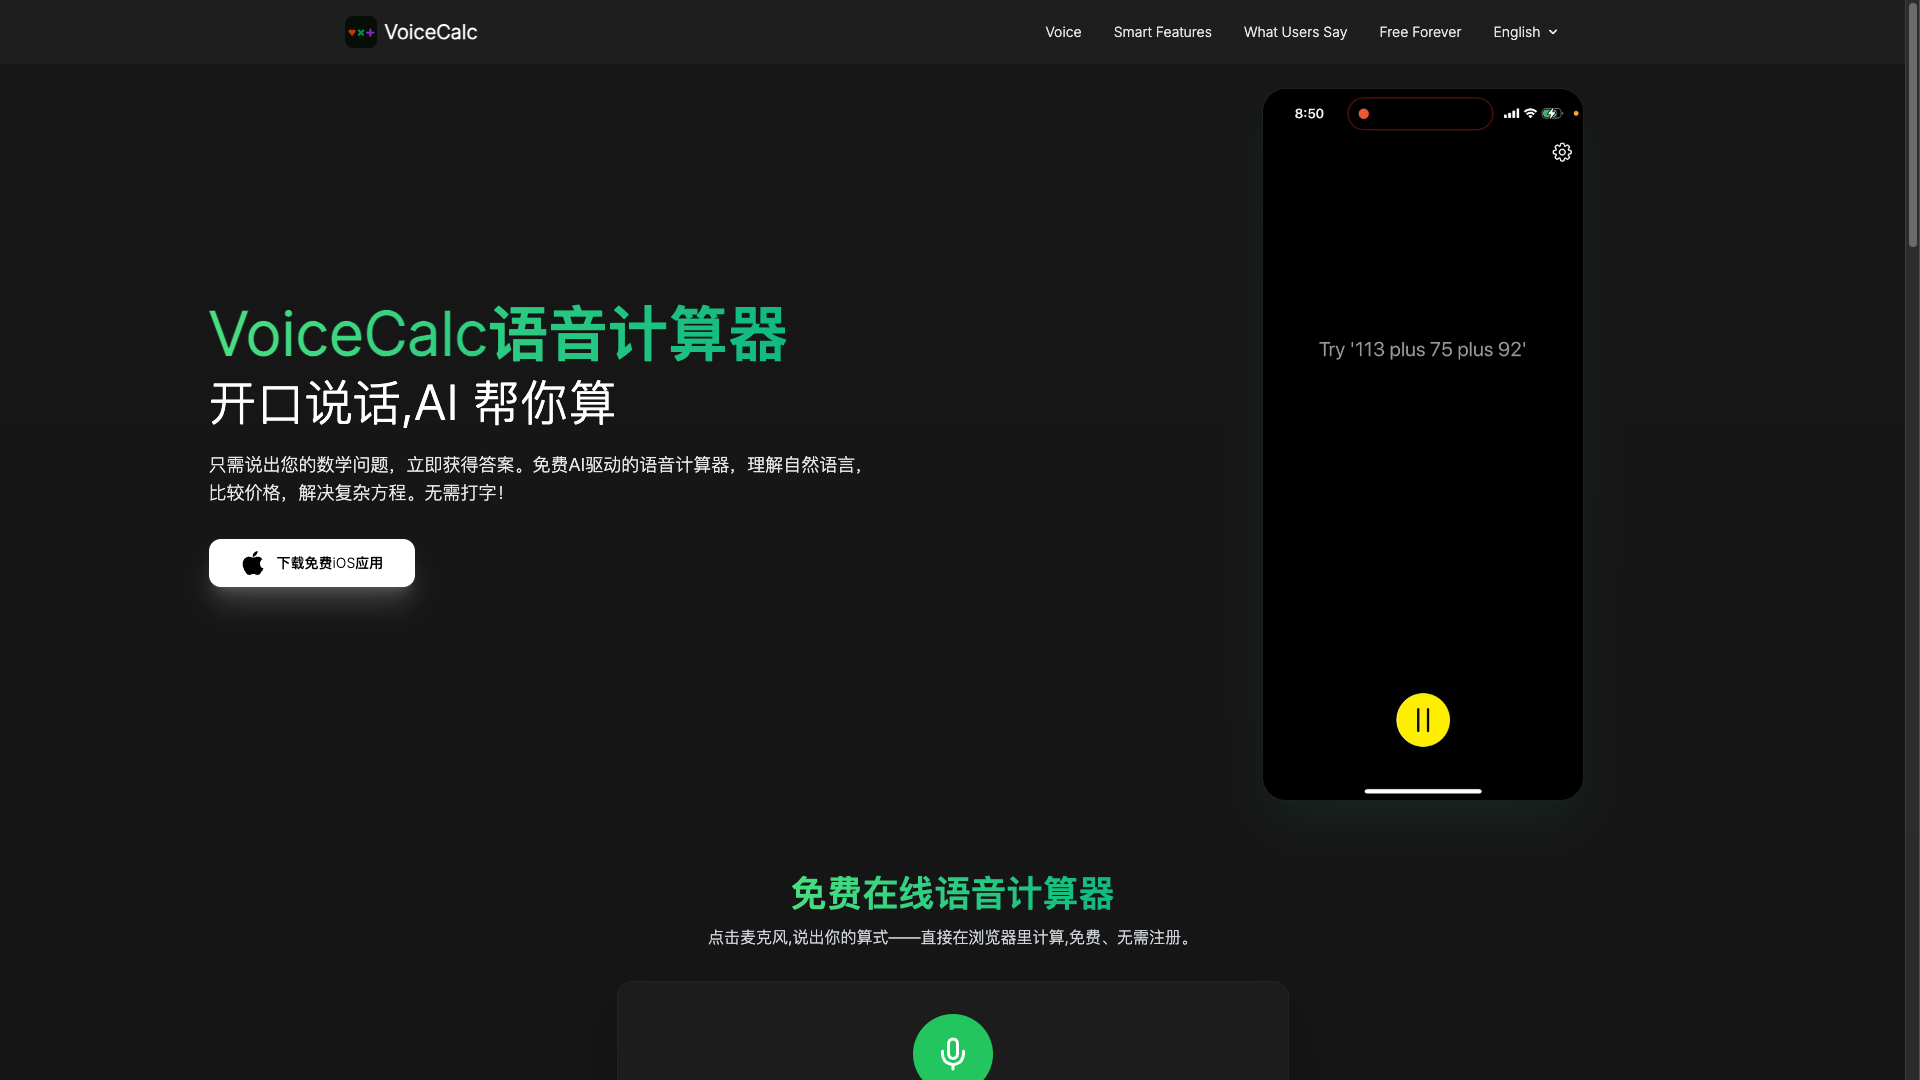Expand the English language dropdown
Viewport: 1920px width, 1080px height.
coord(1525,32)
